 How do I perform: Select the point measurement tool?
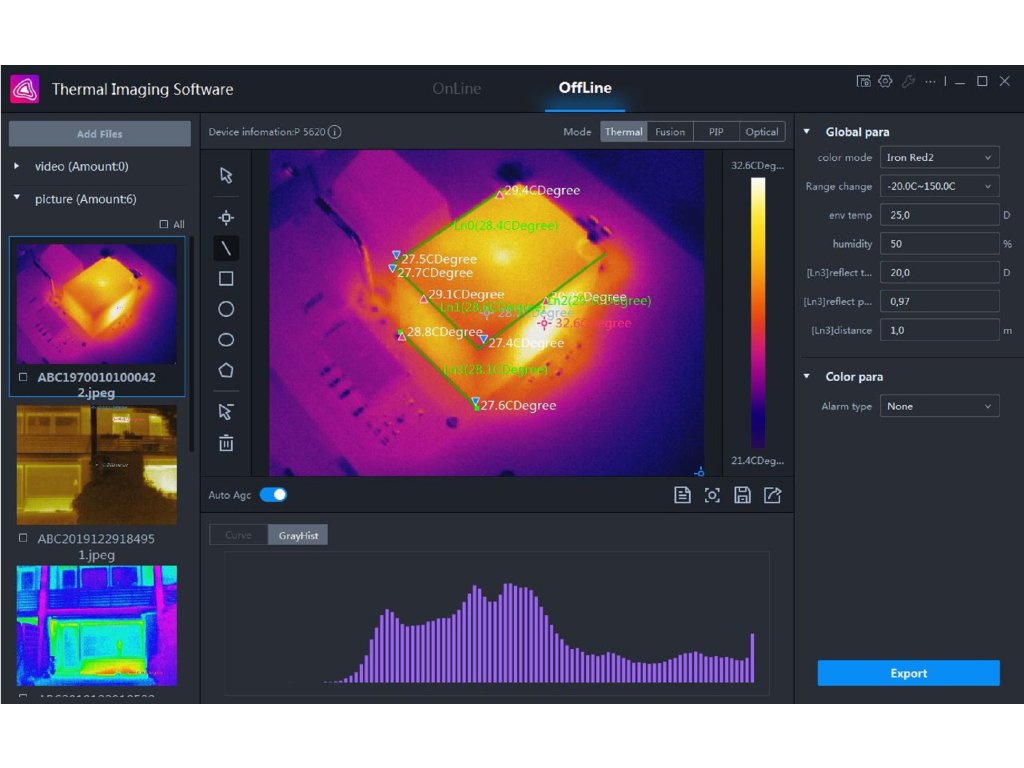(226, 218)
